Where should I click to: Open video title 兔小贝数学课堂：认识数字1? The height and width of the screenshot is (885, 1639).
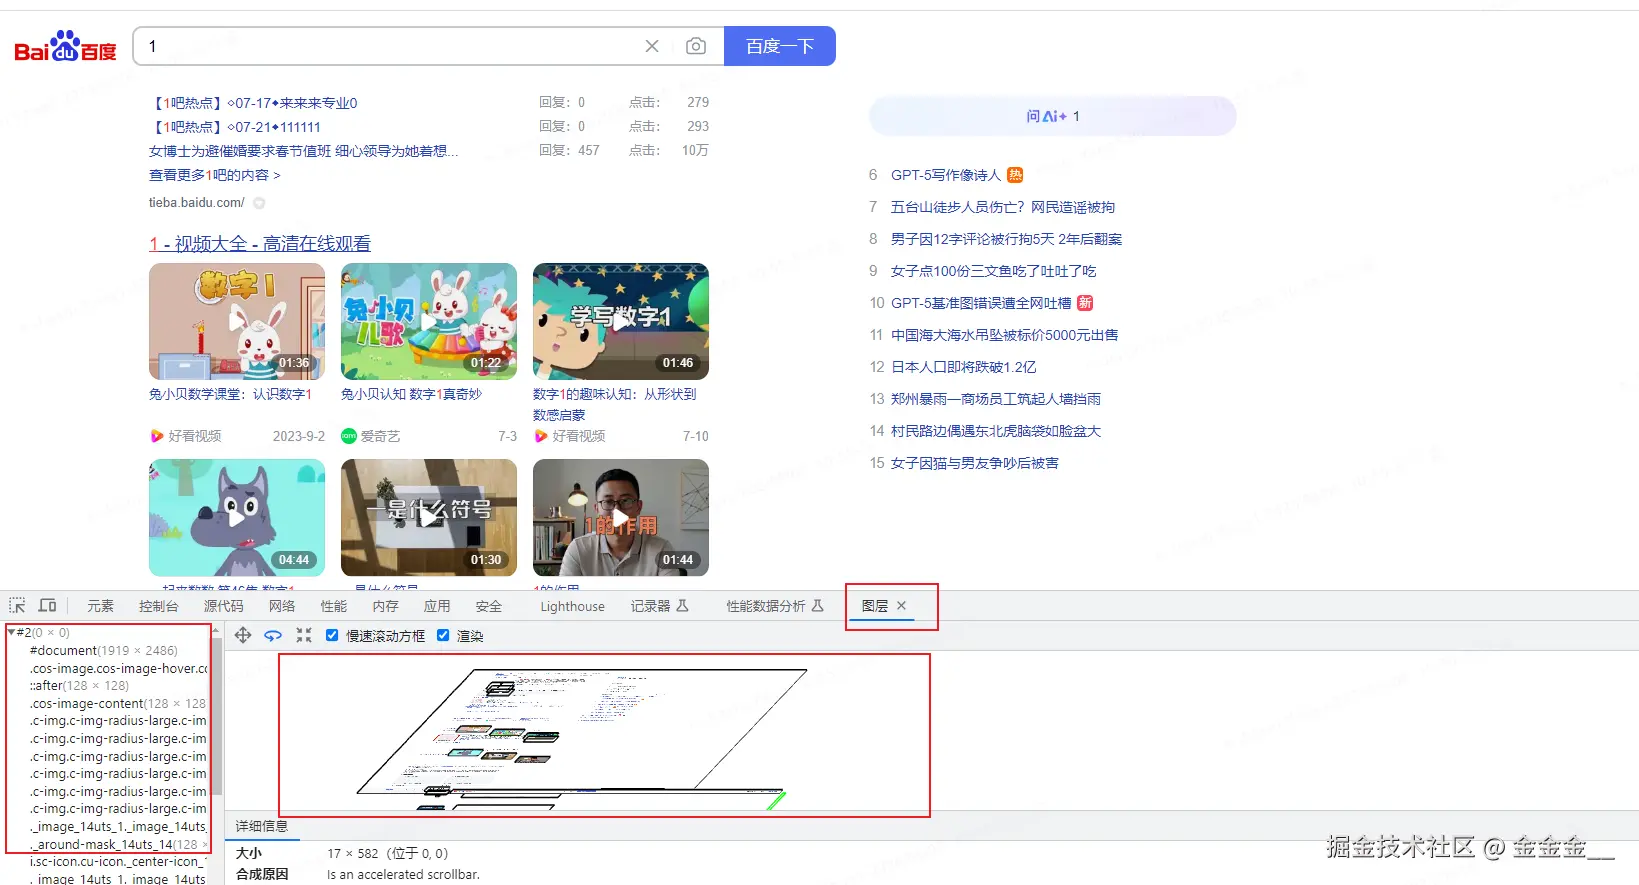point(230,394)
